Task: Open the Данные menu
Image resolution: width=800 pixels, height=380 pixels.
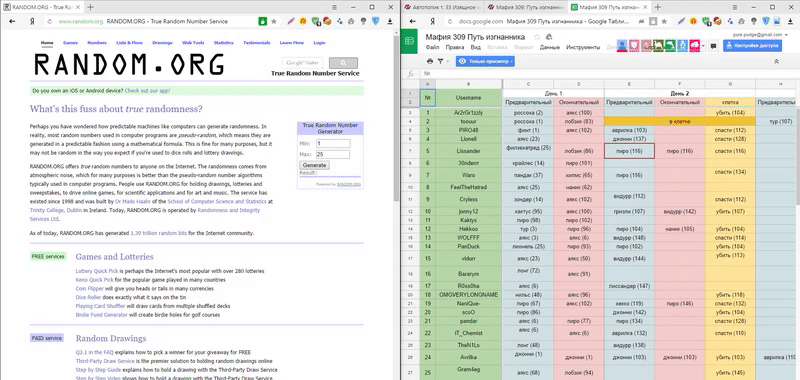Action: 549,47
